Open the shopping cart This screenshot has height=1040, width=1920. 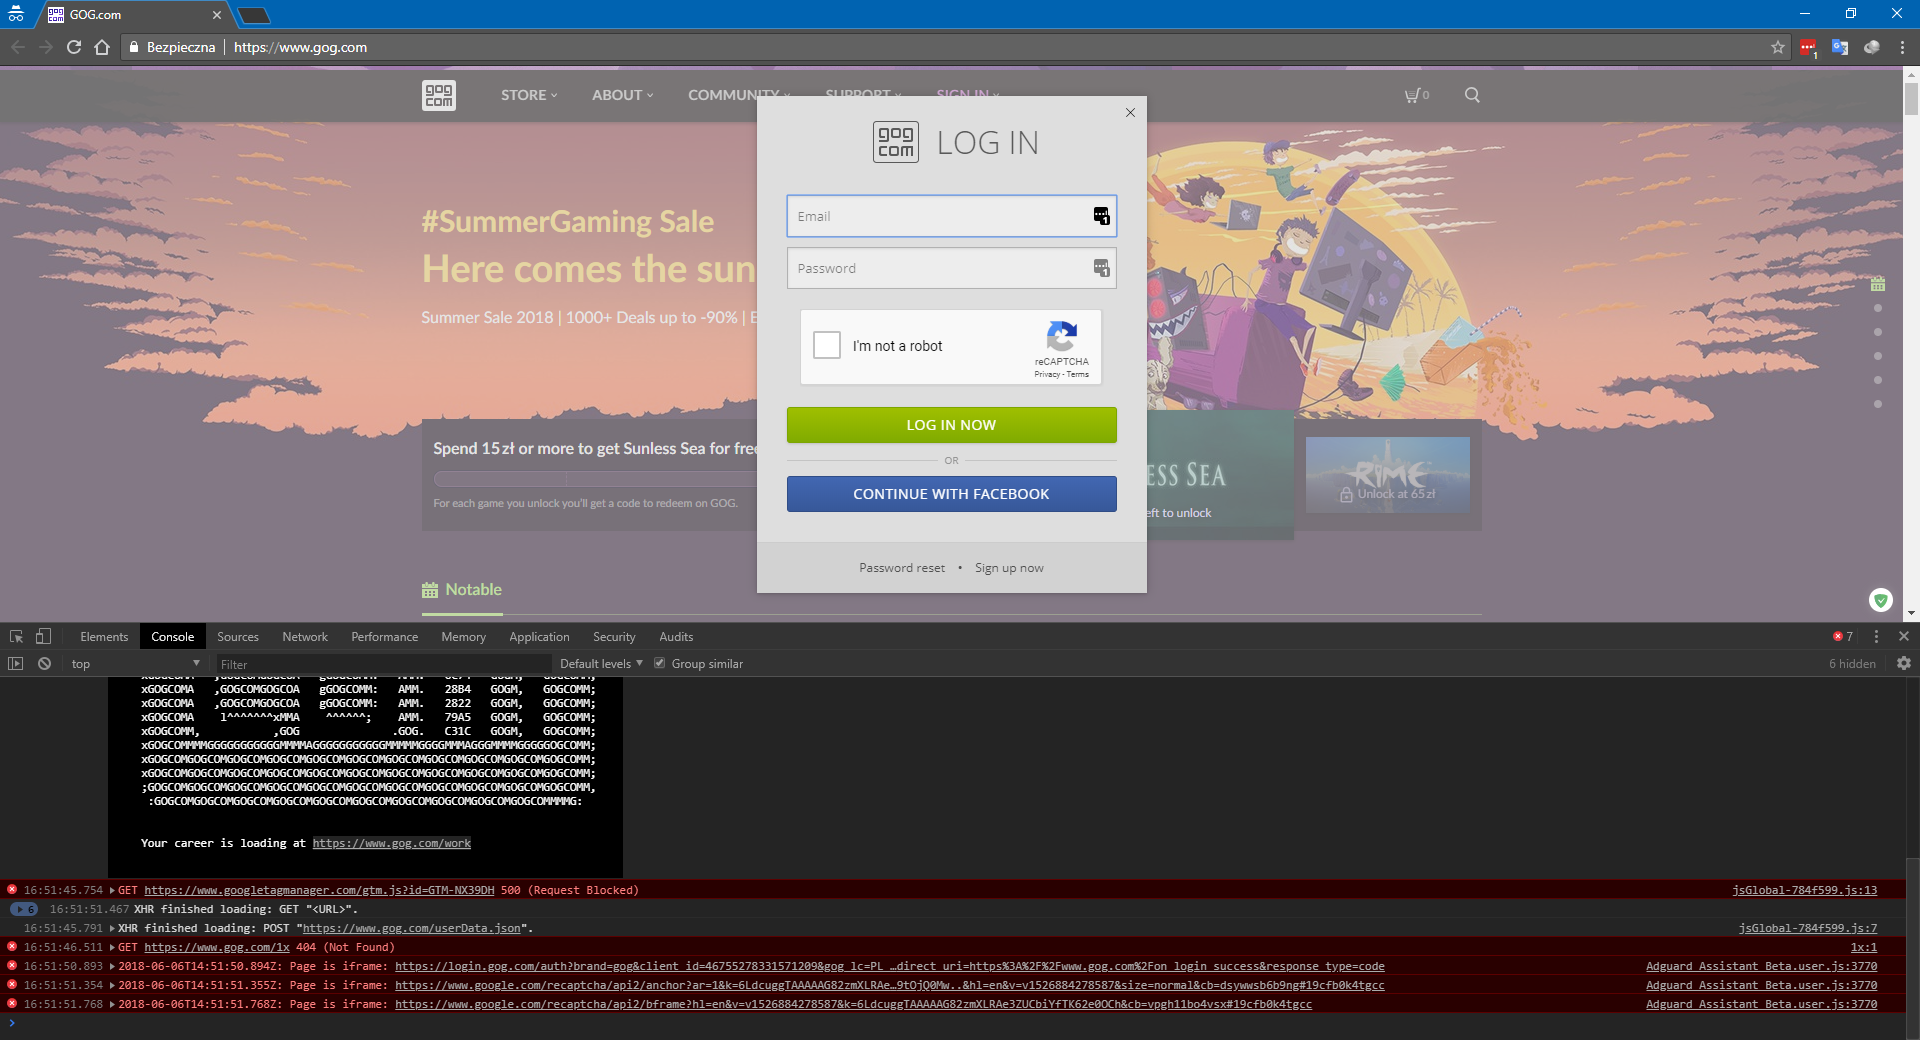1415,95
